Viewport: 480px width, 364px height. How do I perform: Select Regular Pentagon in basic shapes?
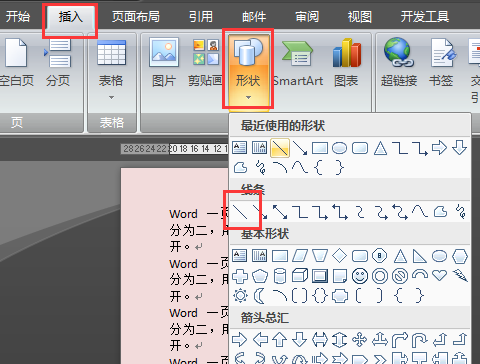point(260,276)
